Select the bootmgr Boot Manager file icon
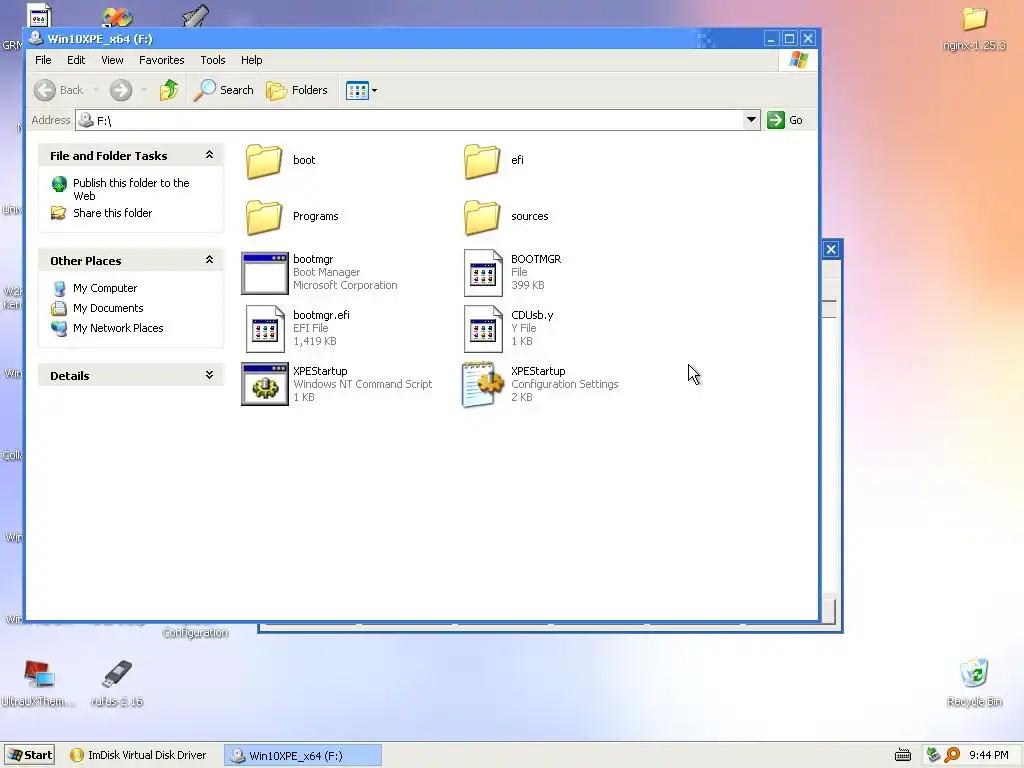 [264, 273]
